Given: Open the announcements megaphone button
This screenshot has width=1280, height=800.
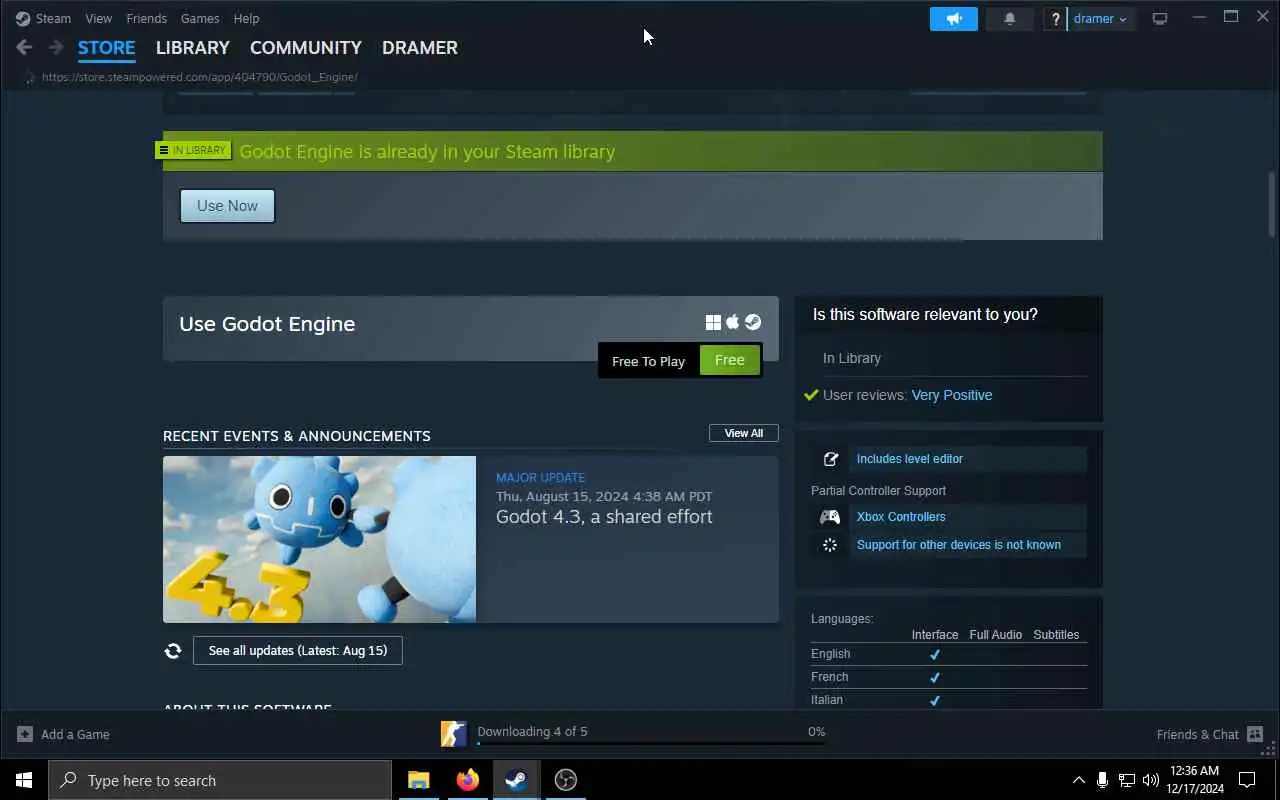Looking at the screenshot, I should 954,19.
